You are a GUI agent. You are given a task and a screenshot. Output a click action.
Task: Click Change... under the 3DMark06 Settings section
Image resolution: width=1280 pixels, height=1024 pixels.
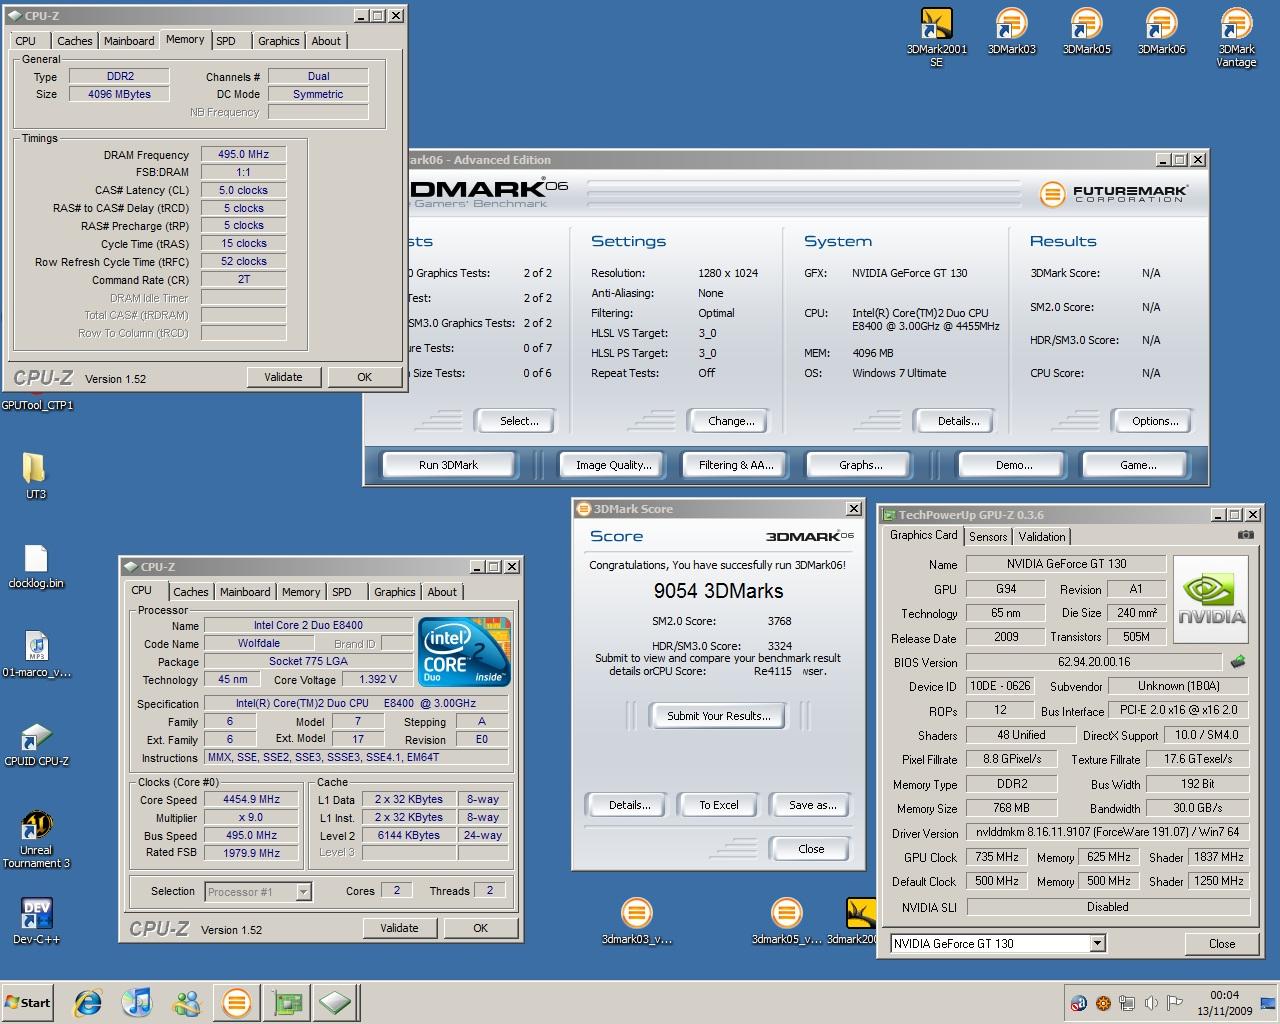pos(731,421)
